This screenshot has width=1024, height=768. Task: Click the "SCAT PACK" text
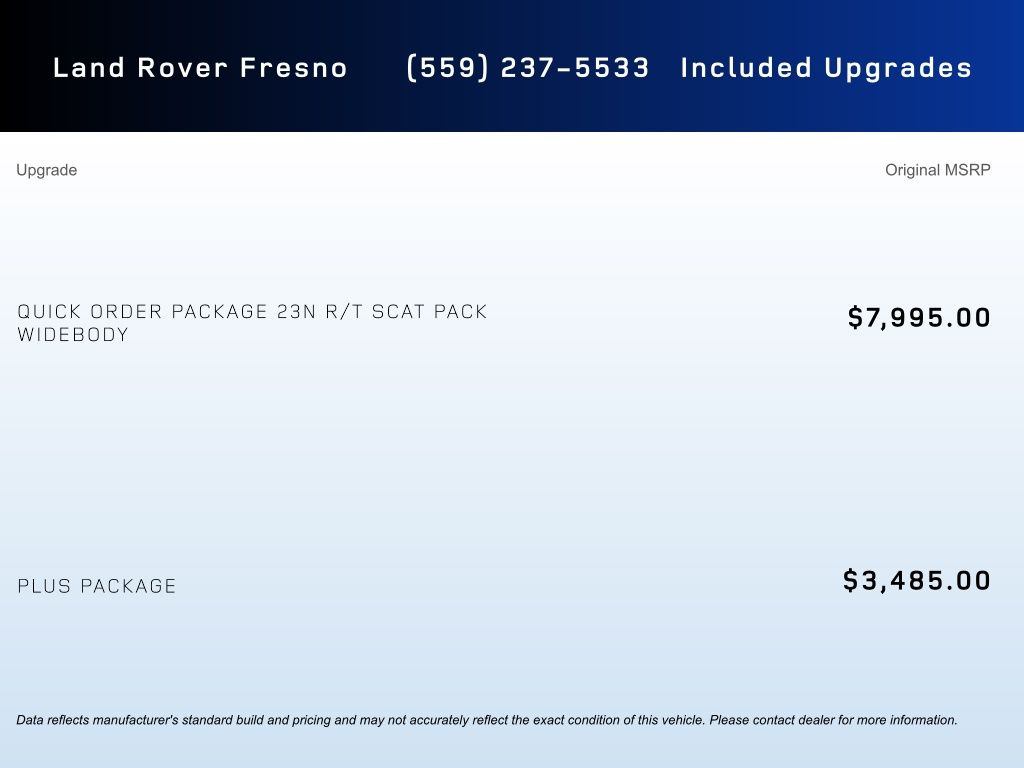430,312
